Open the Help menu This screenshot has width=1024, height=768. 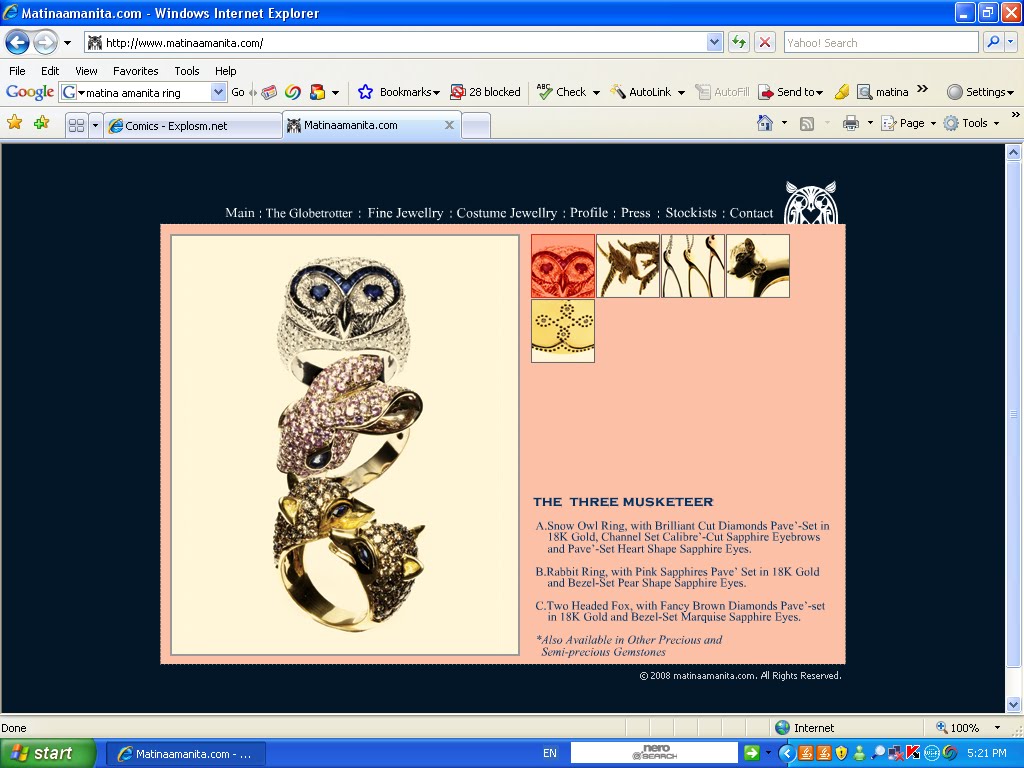(225, 71)
